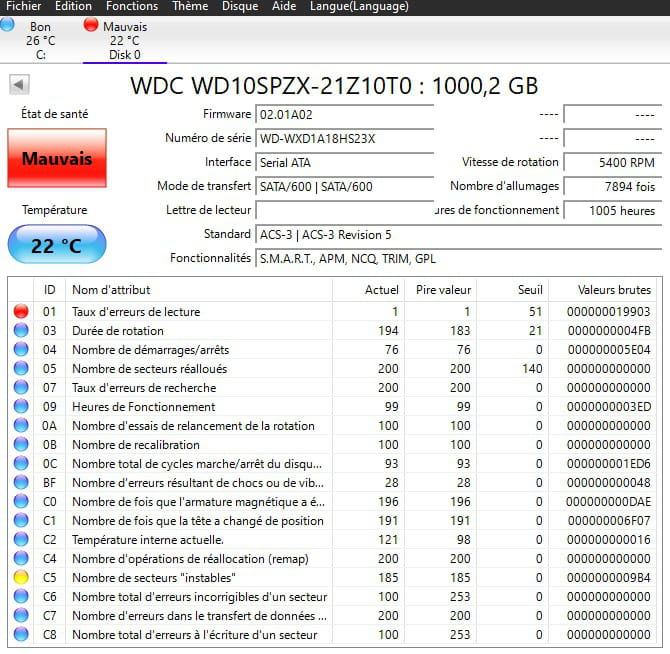Screen dimensions: 670x654
Task: Select the C: drive Bon tab
Action: pos(40,40)
